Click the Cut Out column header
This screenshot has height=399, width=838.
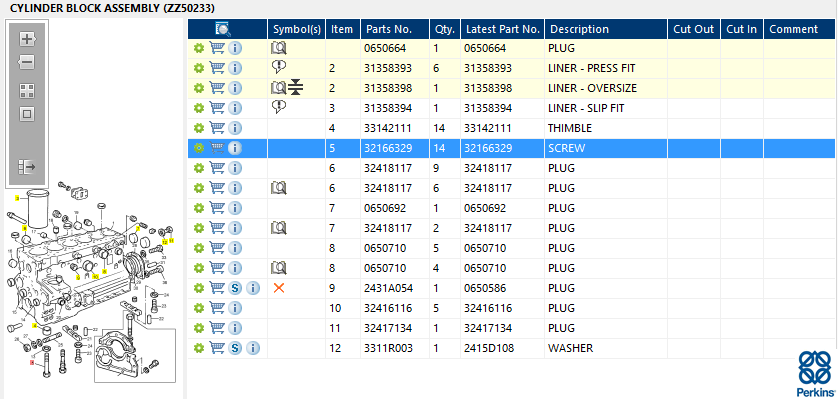pyautogui.click(x=694, y=29)
